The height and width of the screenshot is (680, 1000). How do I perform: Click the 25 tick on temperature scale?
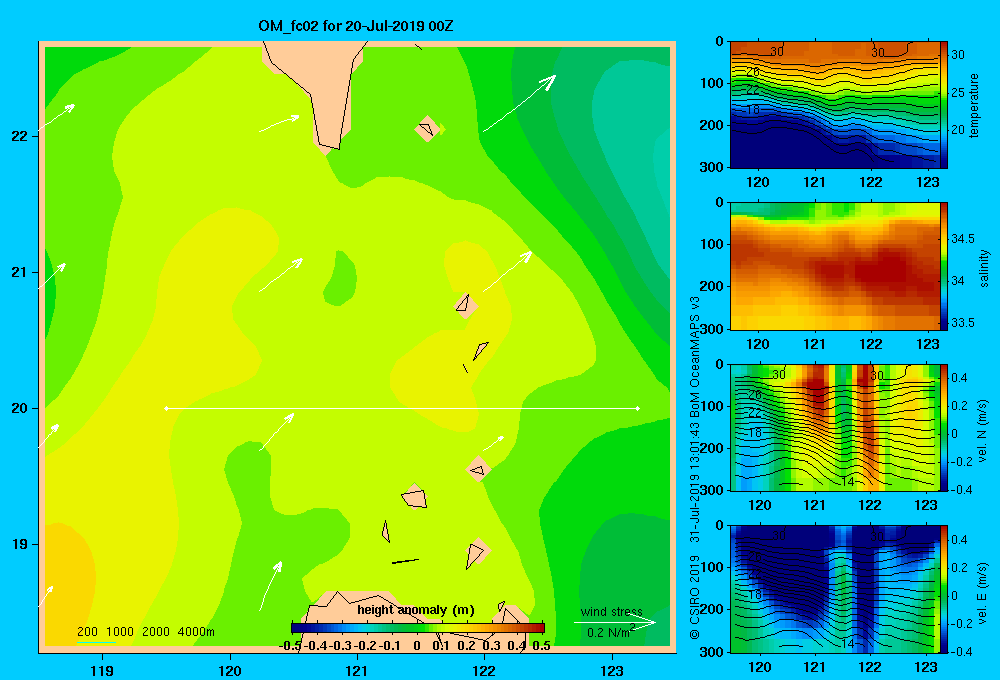(x=958, y=92)
